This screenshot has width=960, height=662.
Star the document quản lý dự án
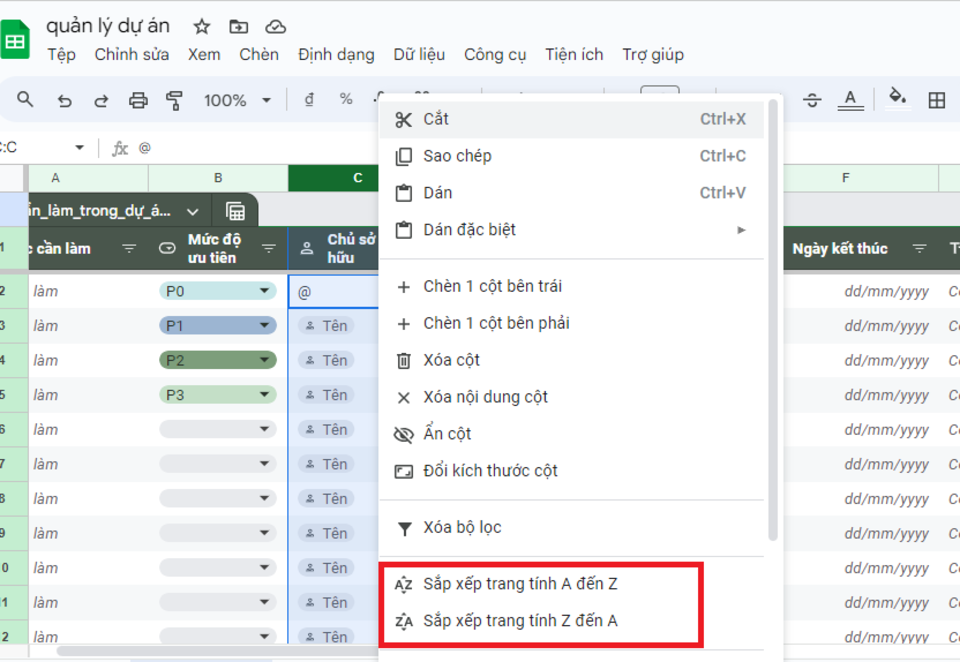[201, 26]
